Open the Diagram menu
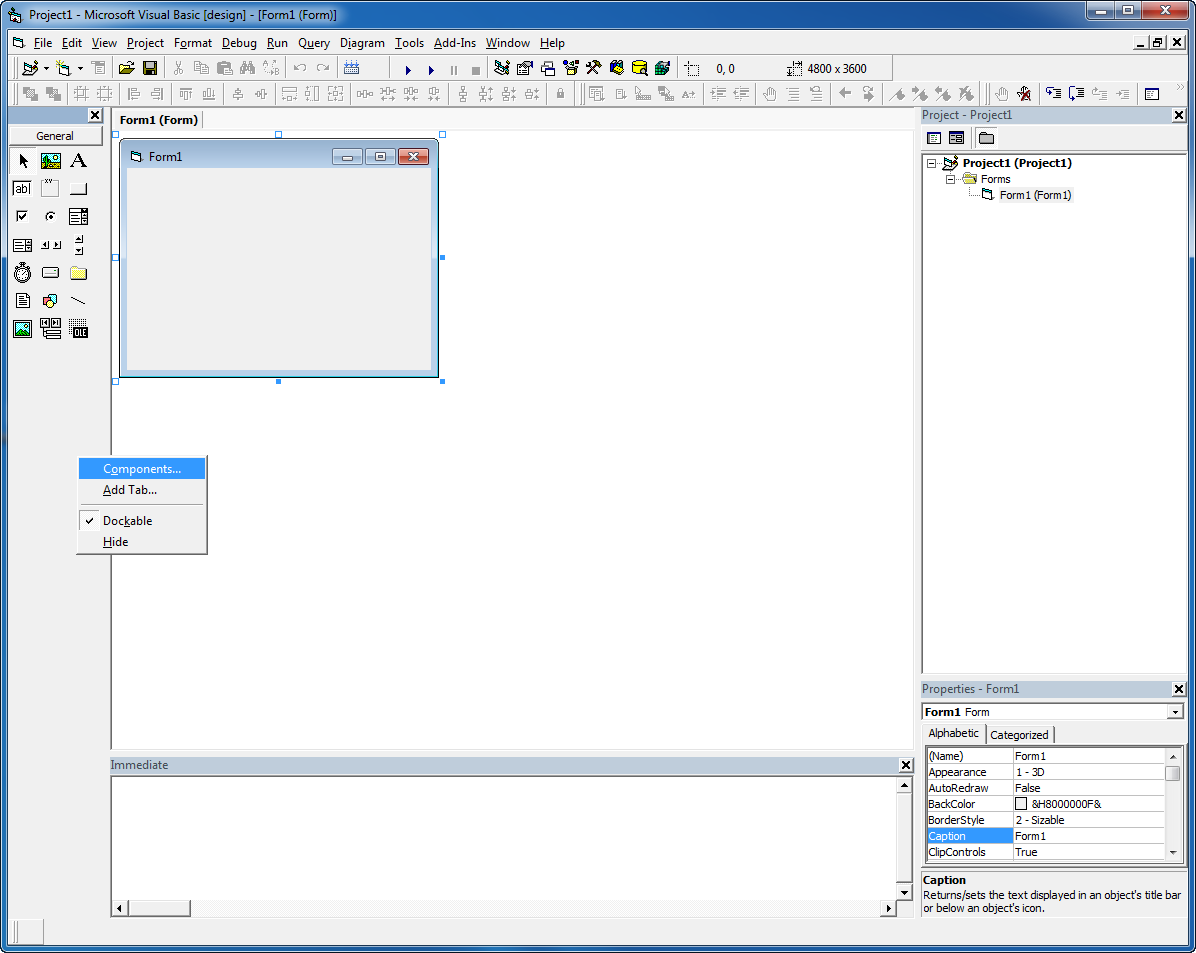Image resolution: width=1196 pixels, height=953 pixels. [x=362, y=43]
